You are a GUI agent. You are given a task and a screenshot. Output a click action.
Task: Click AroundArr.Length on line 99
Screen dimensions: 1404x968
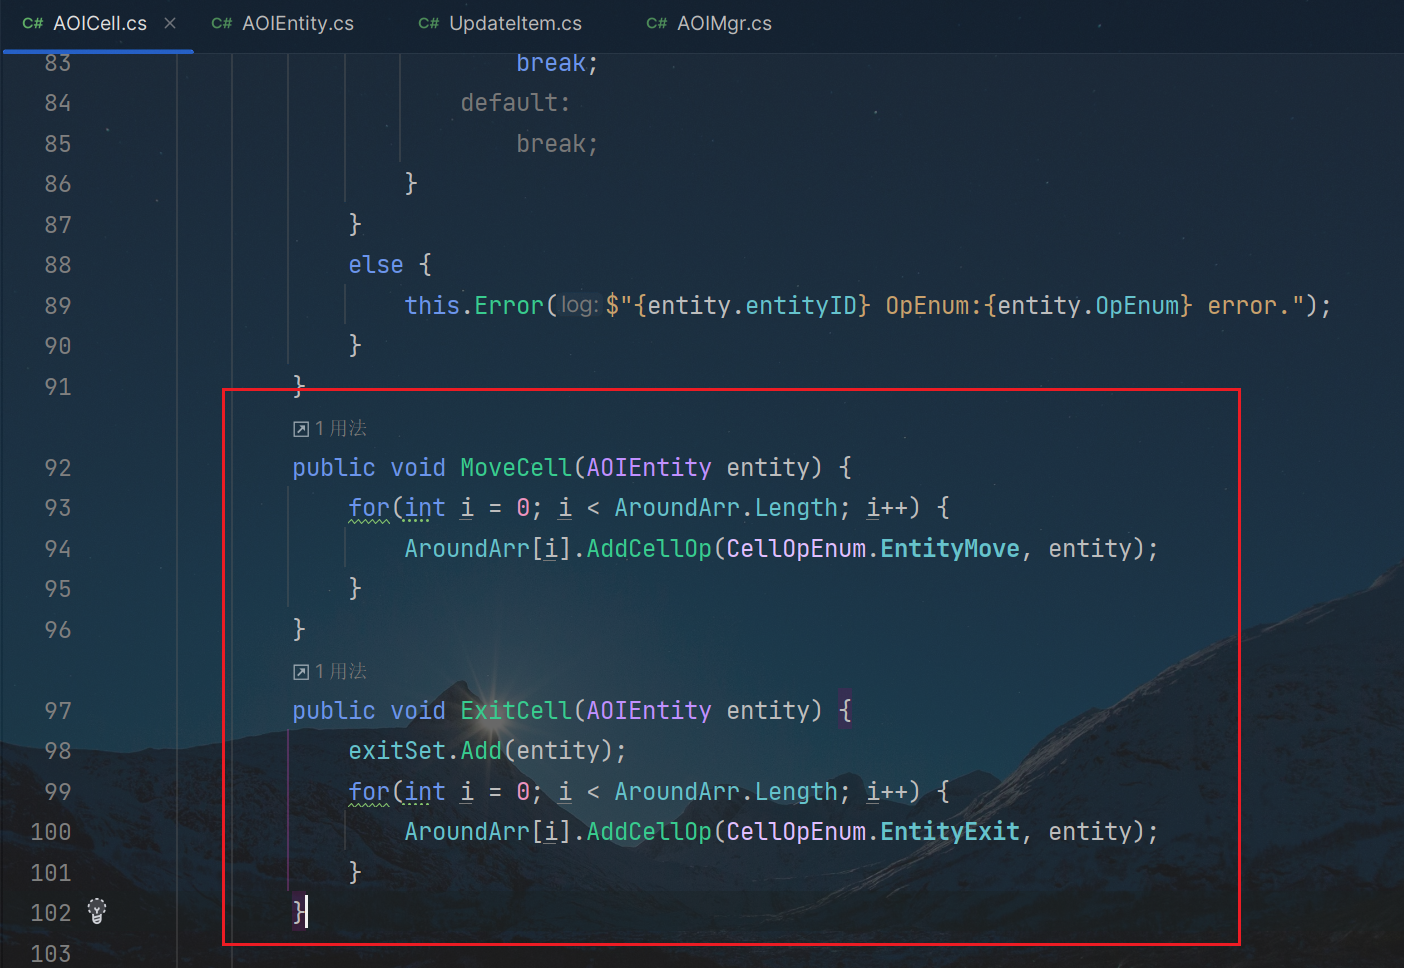click(x=726, y=791)
